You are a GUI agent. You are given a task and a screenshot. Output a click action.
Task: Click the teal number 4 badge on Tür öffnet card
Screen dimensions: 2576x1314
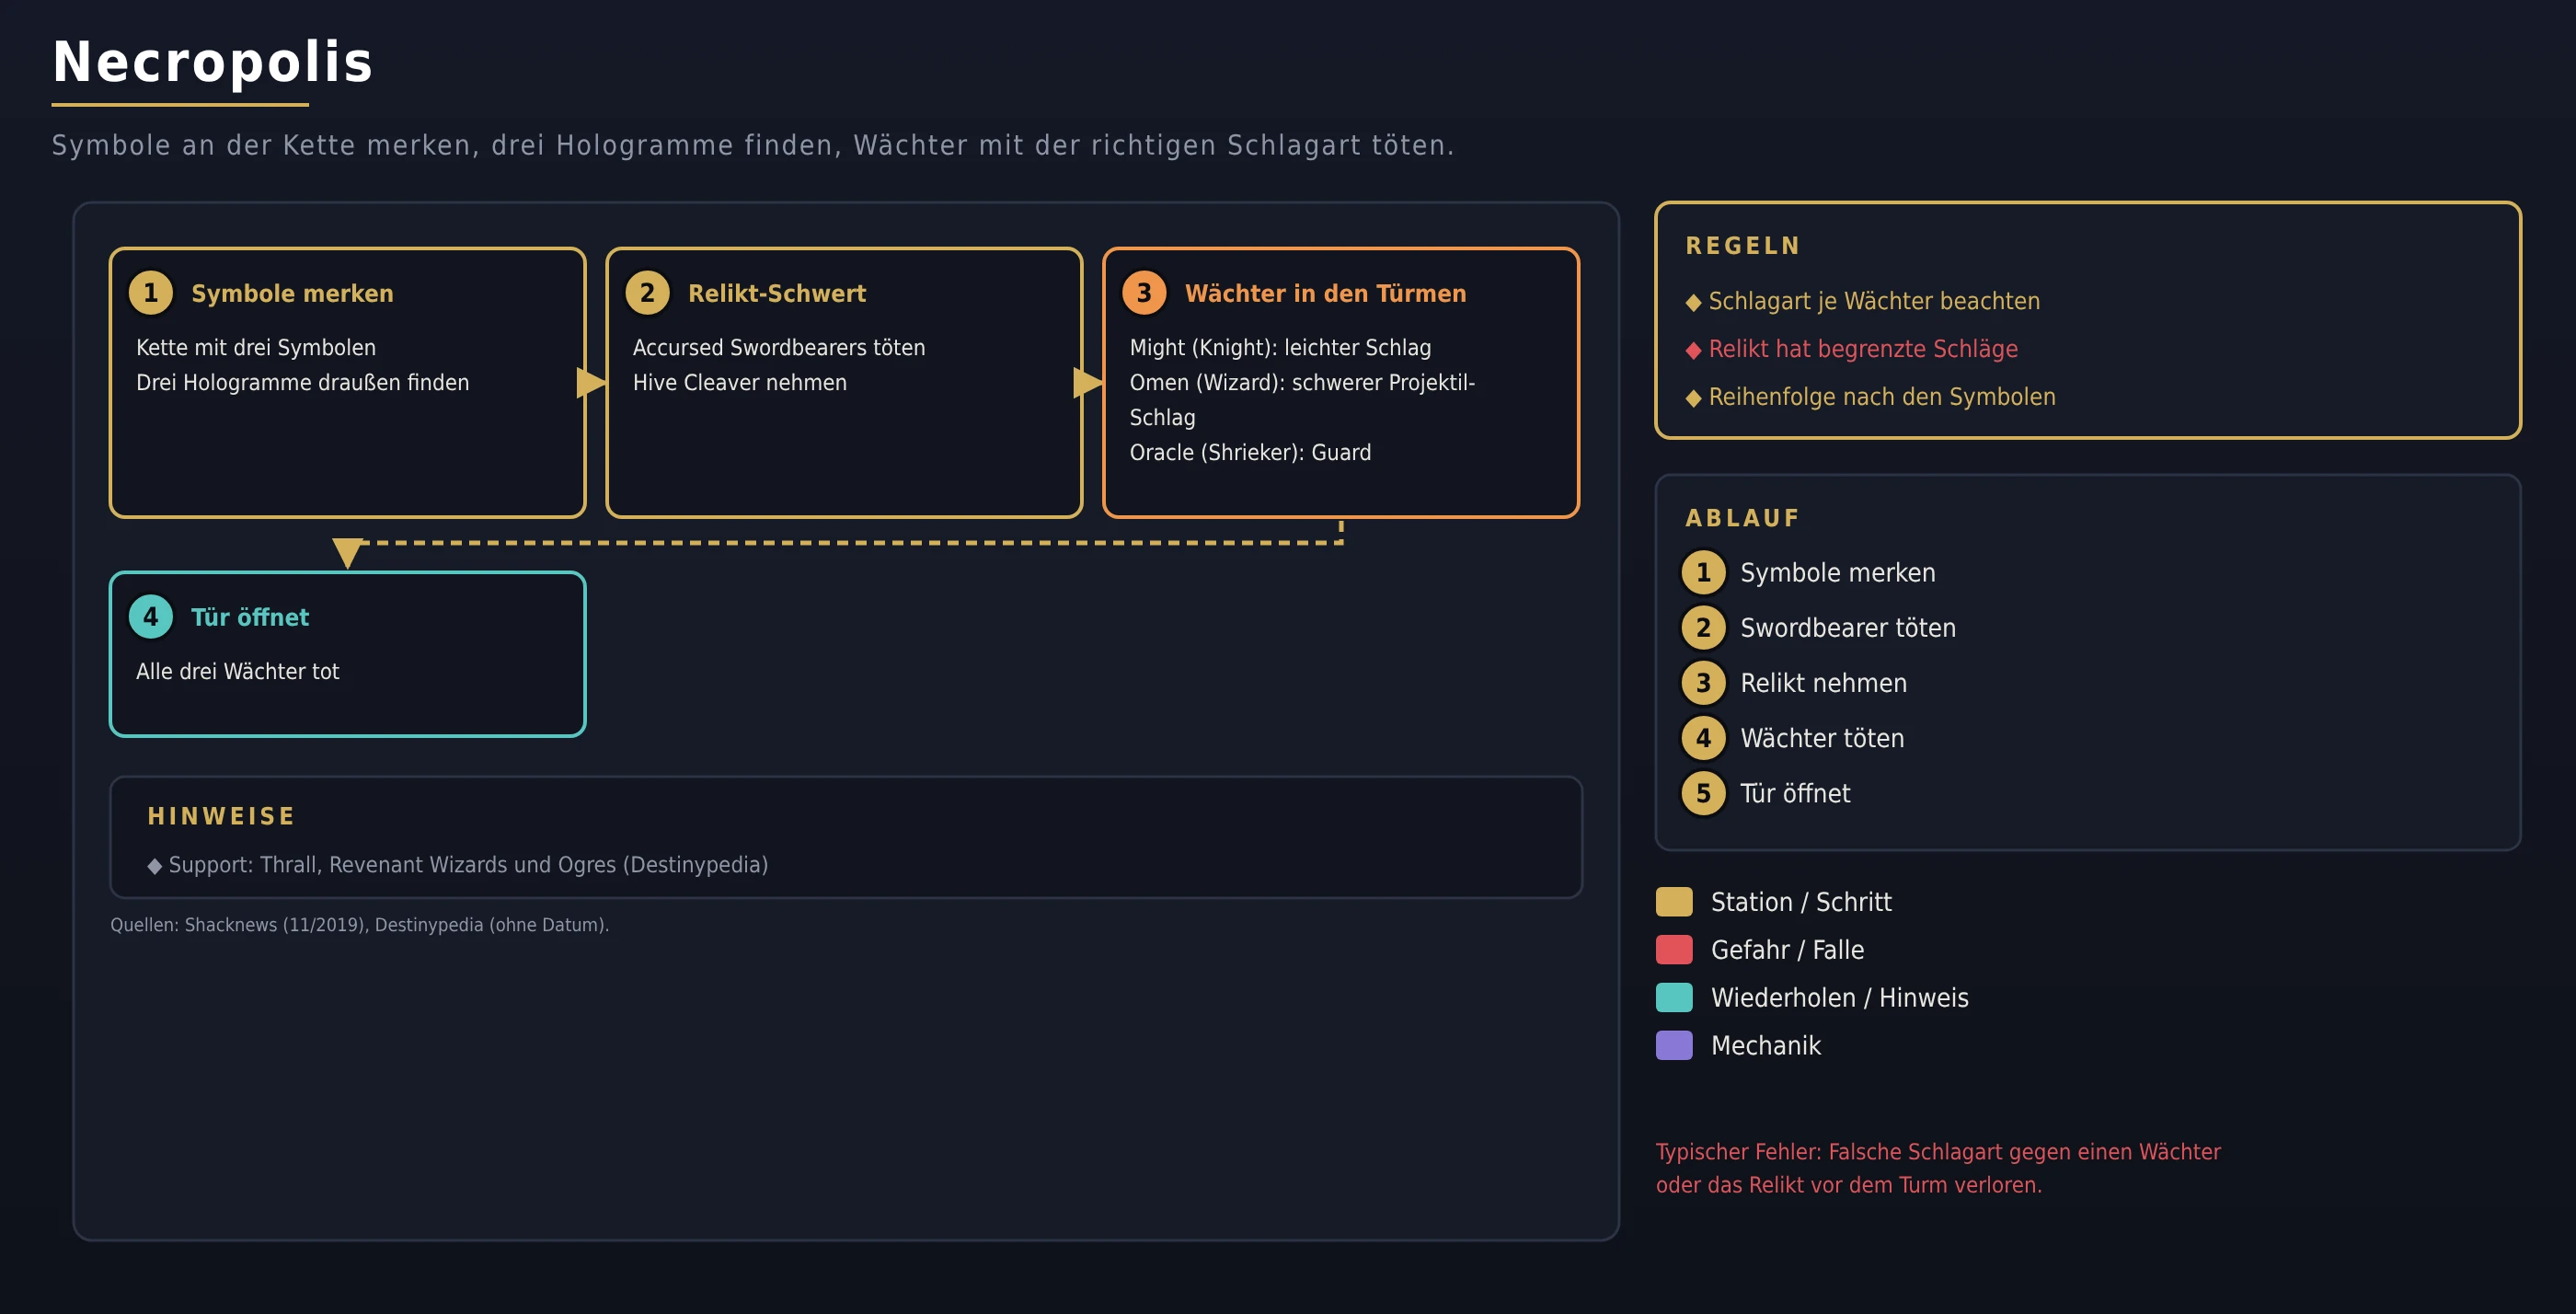click(x=150, y=616)
